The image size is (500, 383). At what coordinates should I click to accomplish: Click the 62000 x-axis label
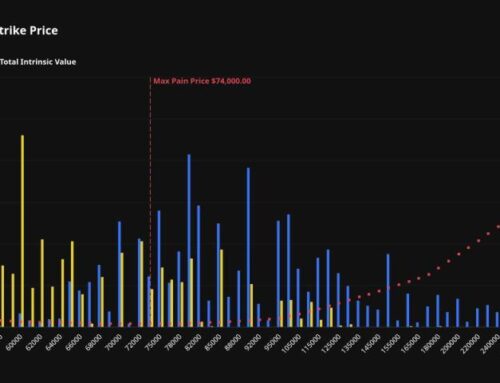pyautogui.click(x=34, y=342)
